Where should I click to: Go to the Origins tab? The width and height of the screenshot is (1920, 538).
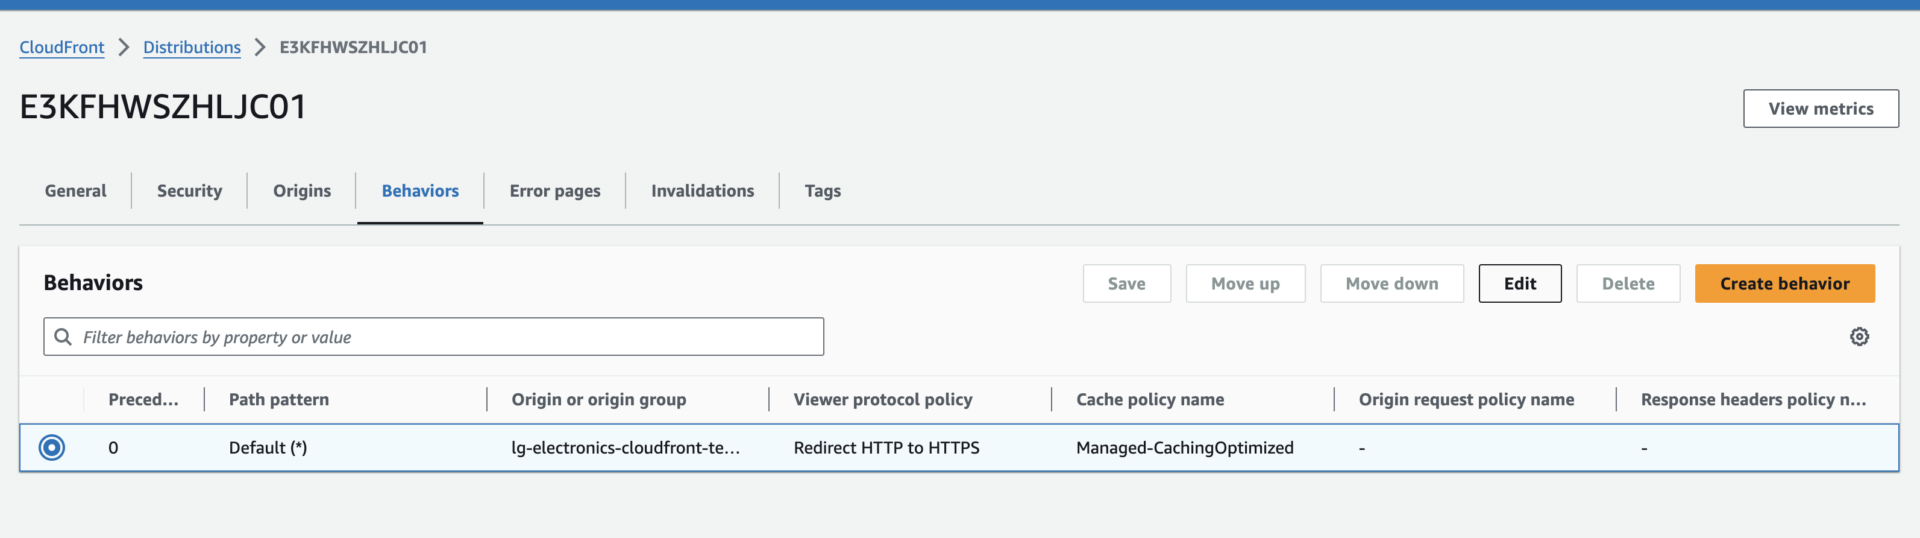(302, 191)
